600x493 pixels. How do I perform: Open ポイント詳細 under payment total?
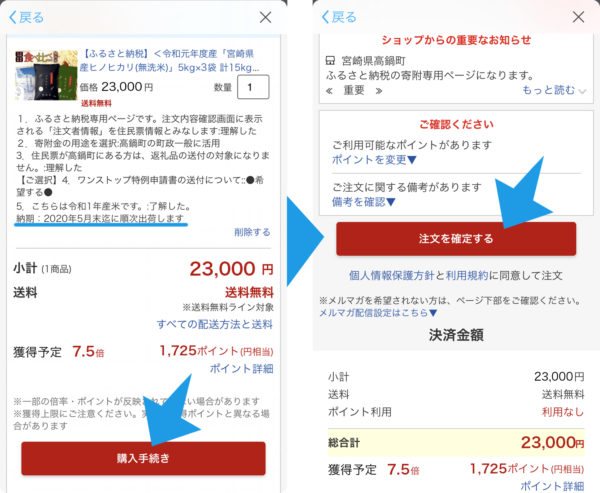(x=552, y=486)
